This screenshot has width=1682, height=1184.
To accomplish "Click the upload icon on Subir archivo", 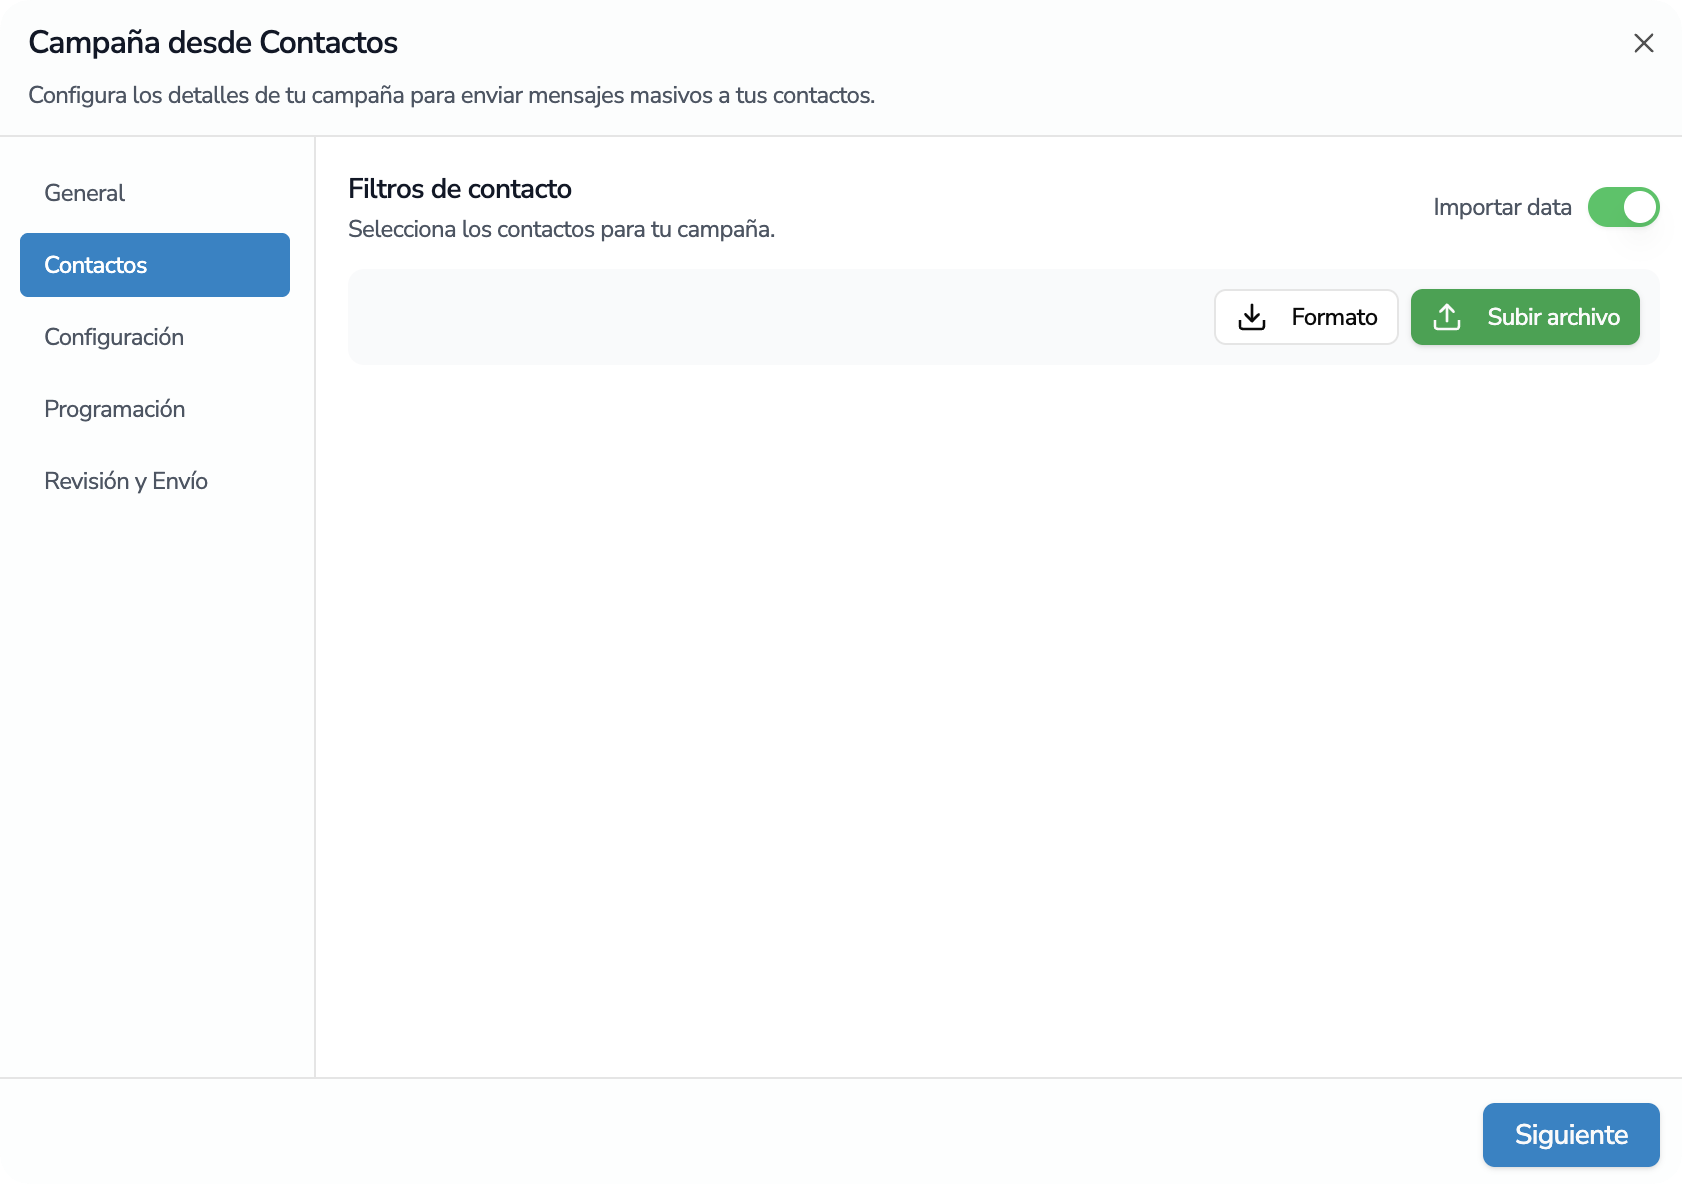I will coord(1447,317).
